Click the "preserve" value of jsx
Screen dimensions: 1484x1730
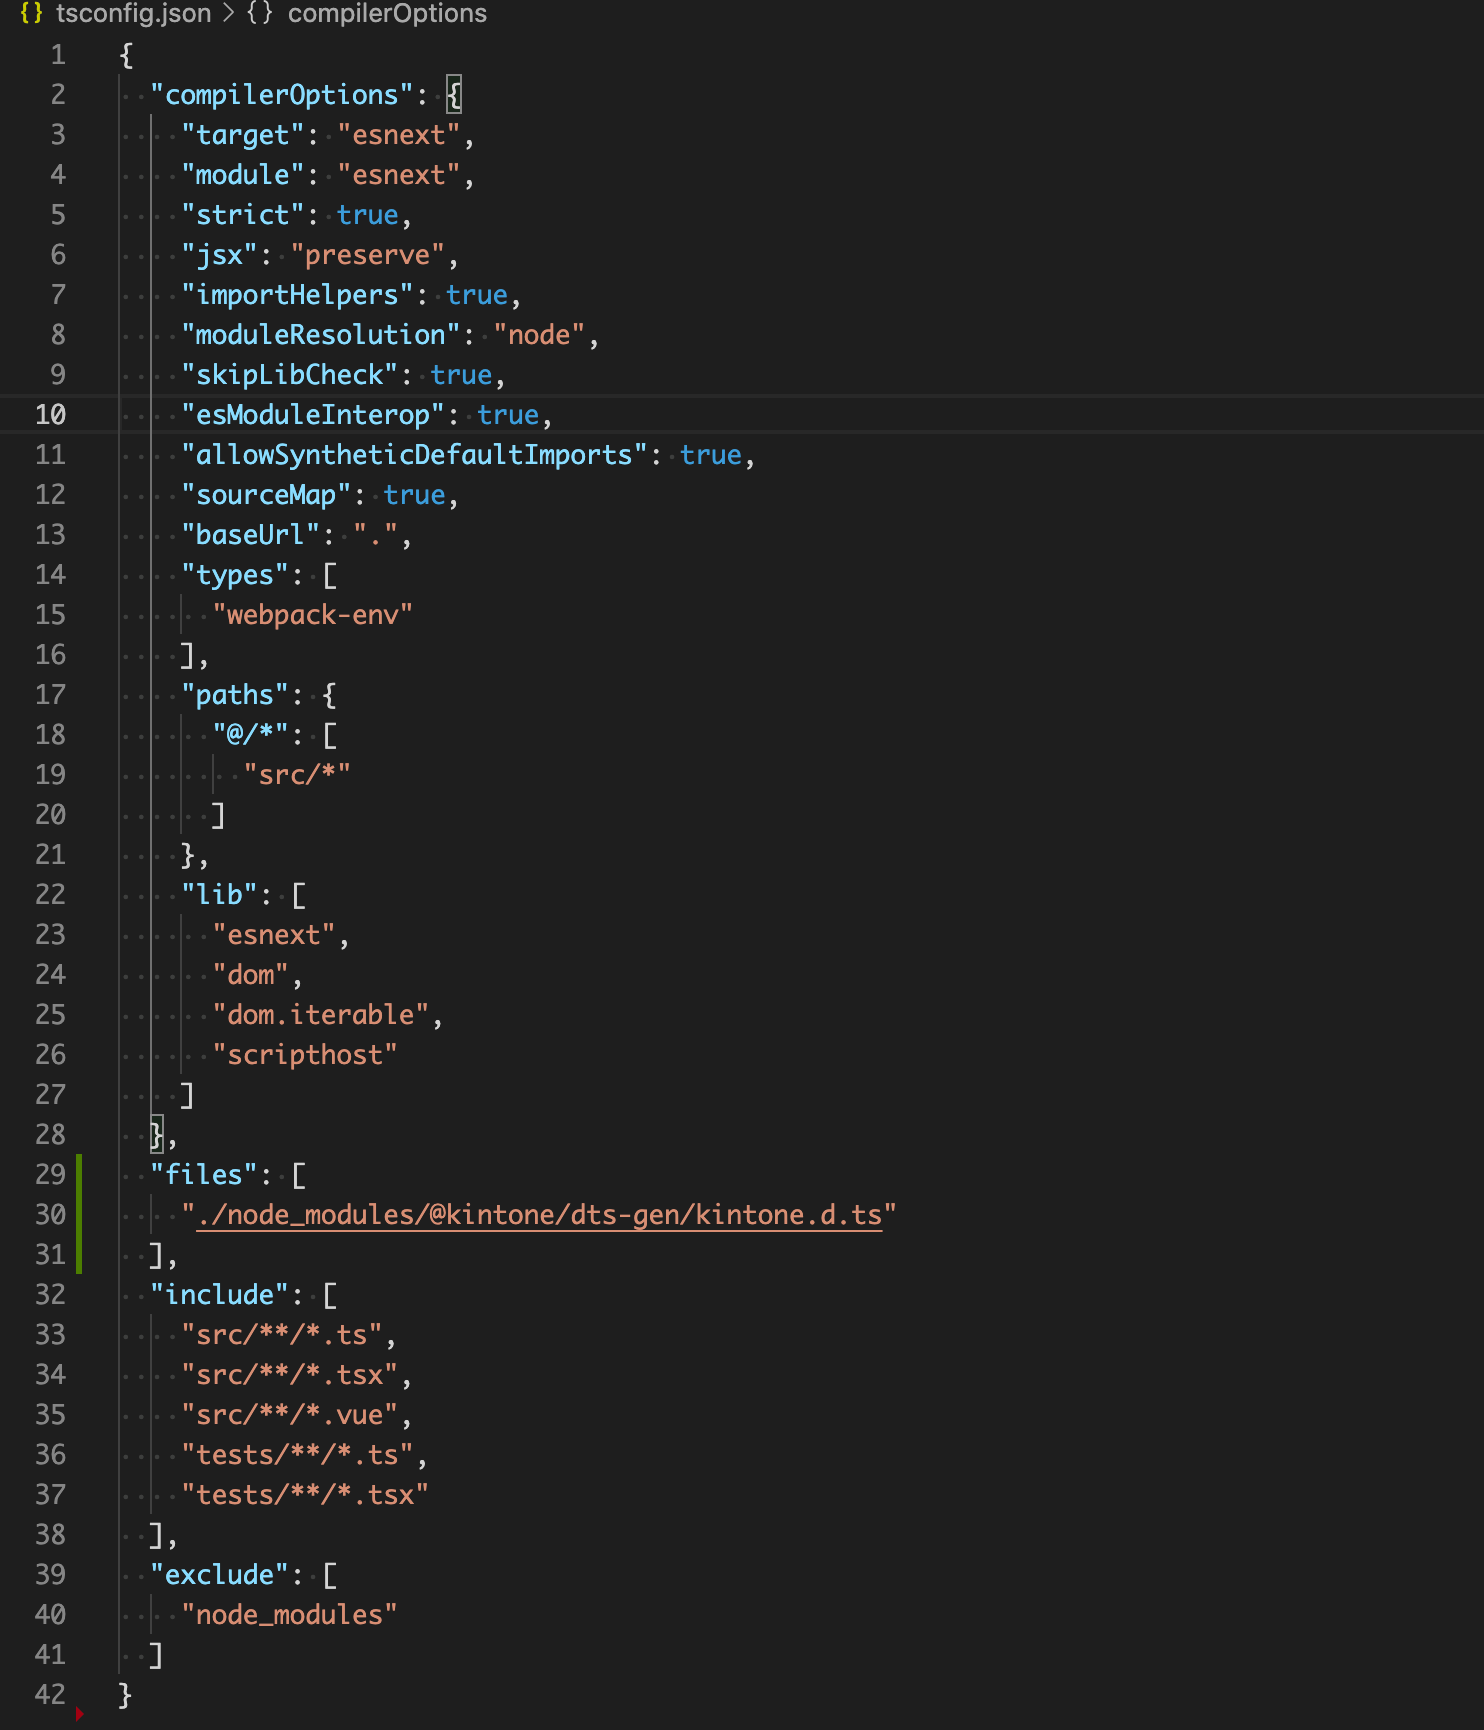point(367,255)
